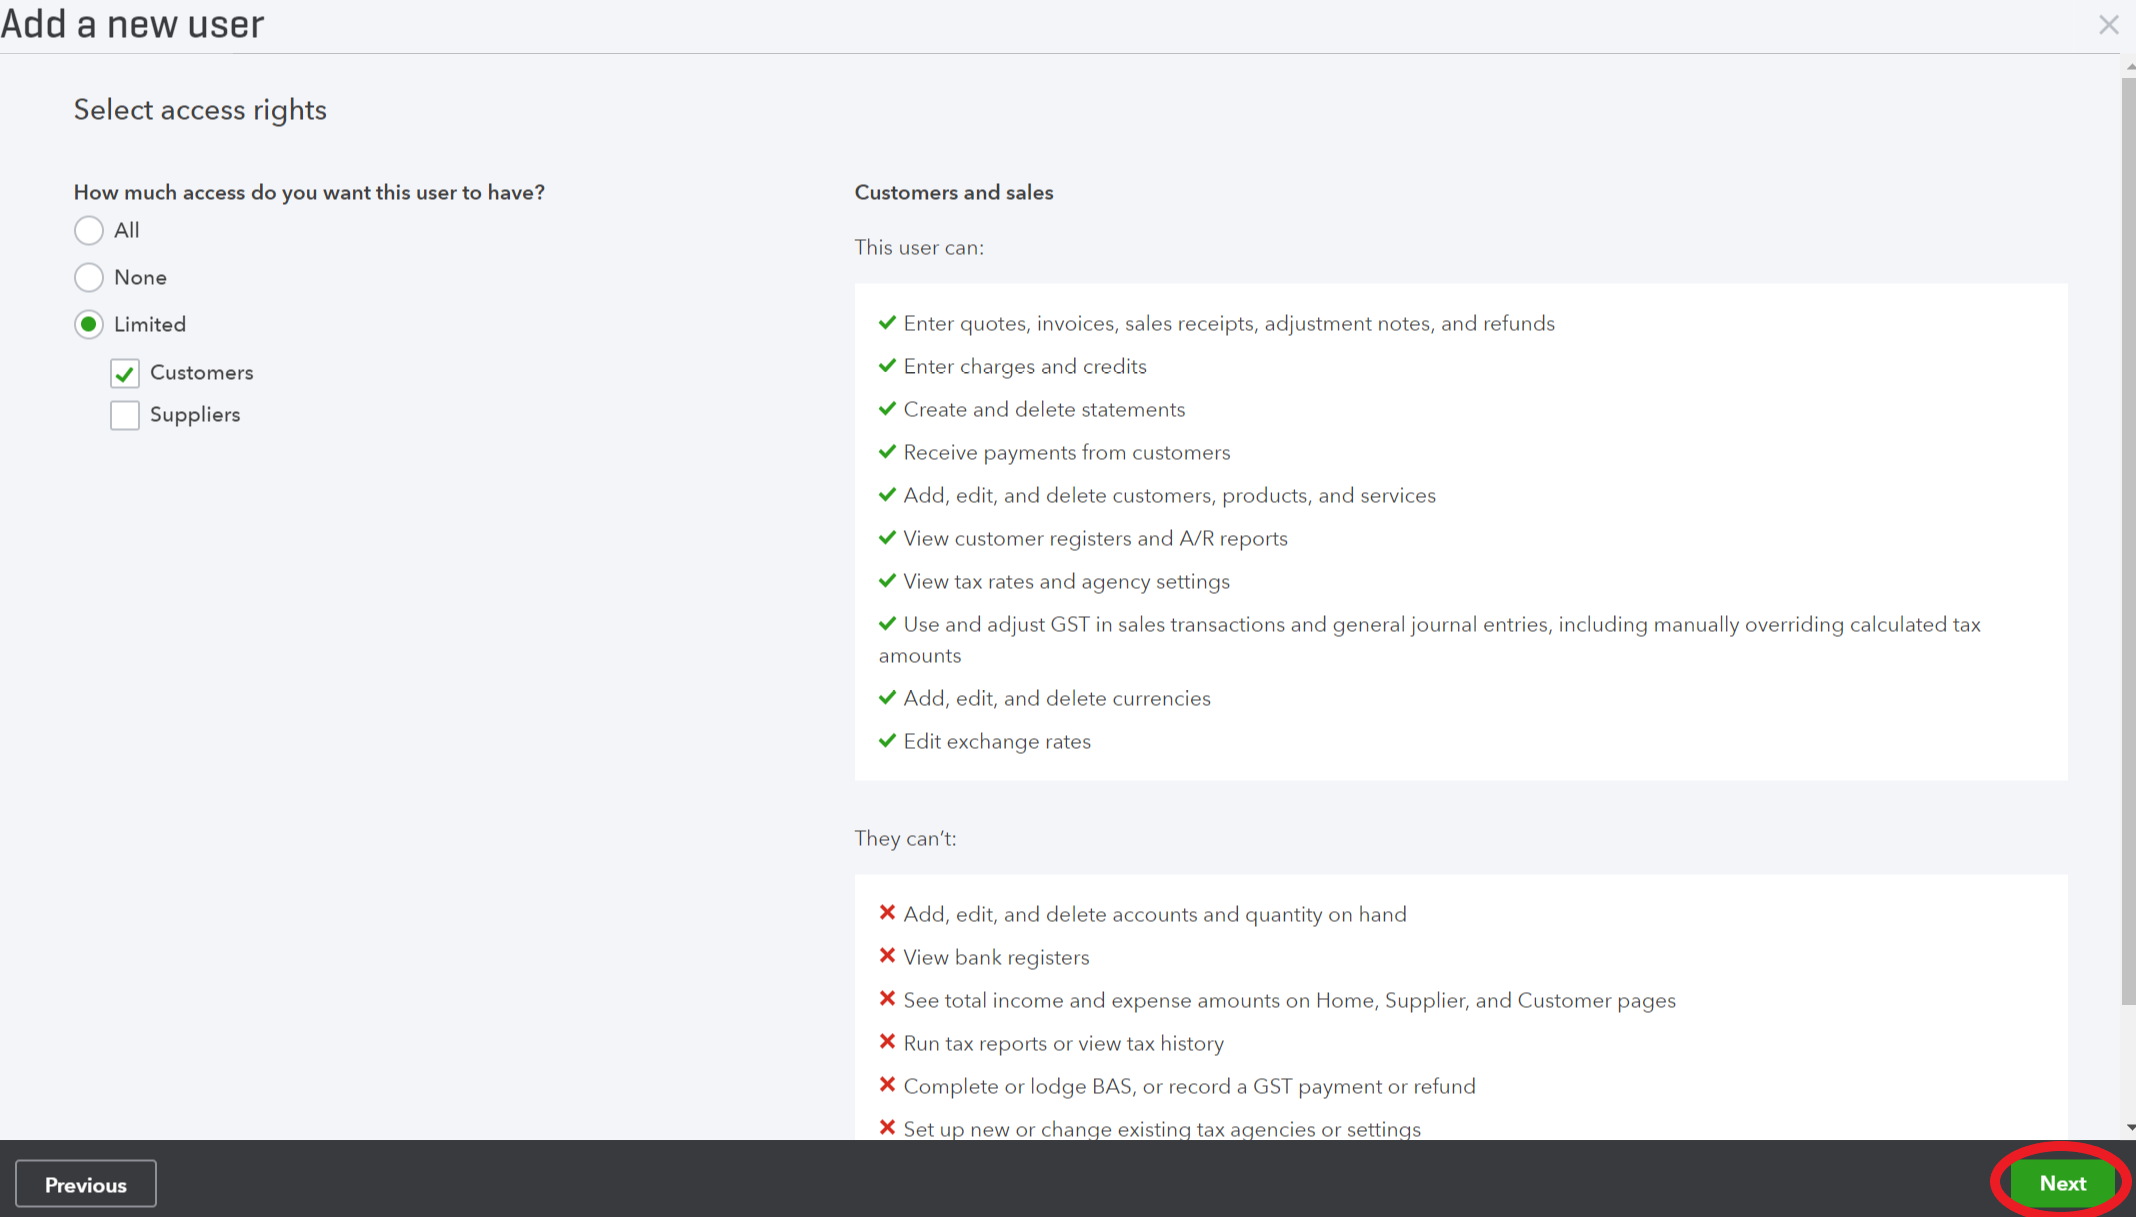Close the 'Add a new user' dialog

pos(2108,24)
